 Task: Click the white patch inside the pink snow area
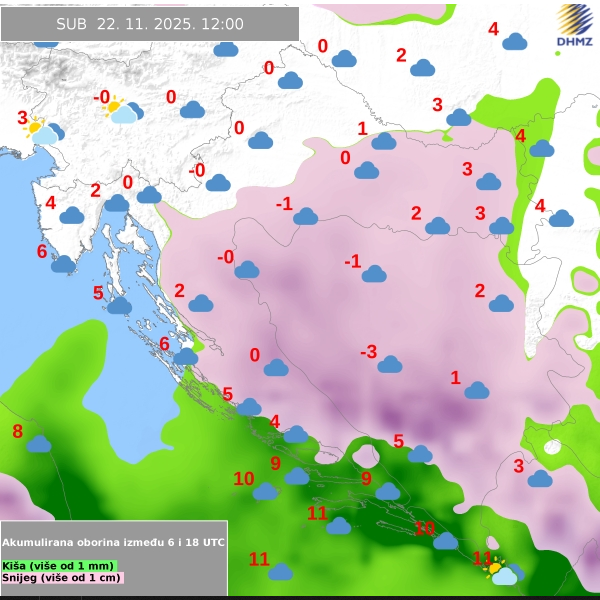(x=551, y=447)
